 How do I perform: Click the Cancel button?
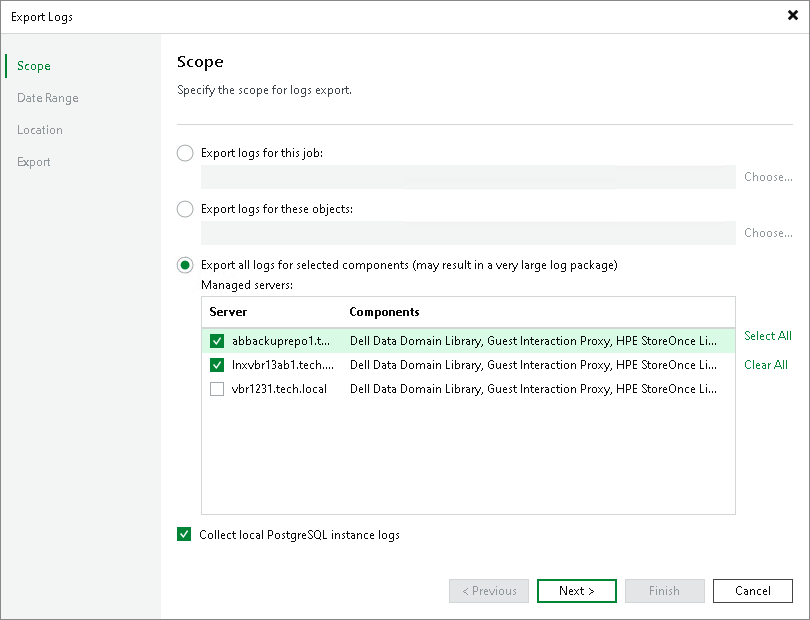(x=753, y=591)
